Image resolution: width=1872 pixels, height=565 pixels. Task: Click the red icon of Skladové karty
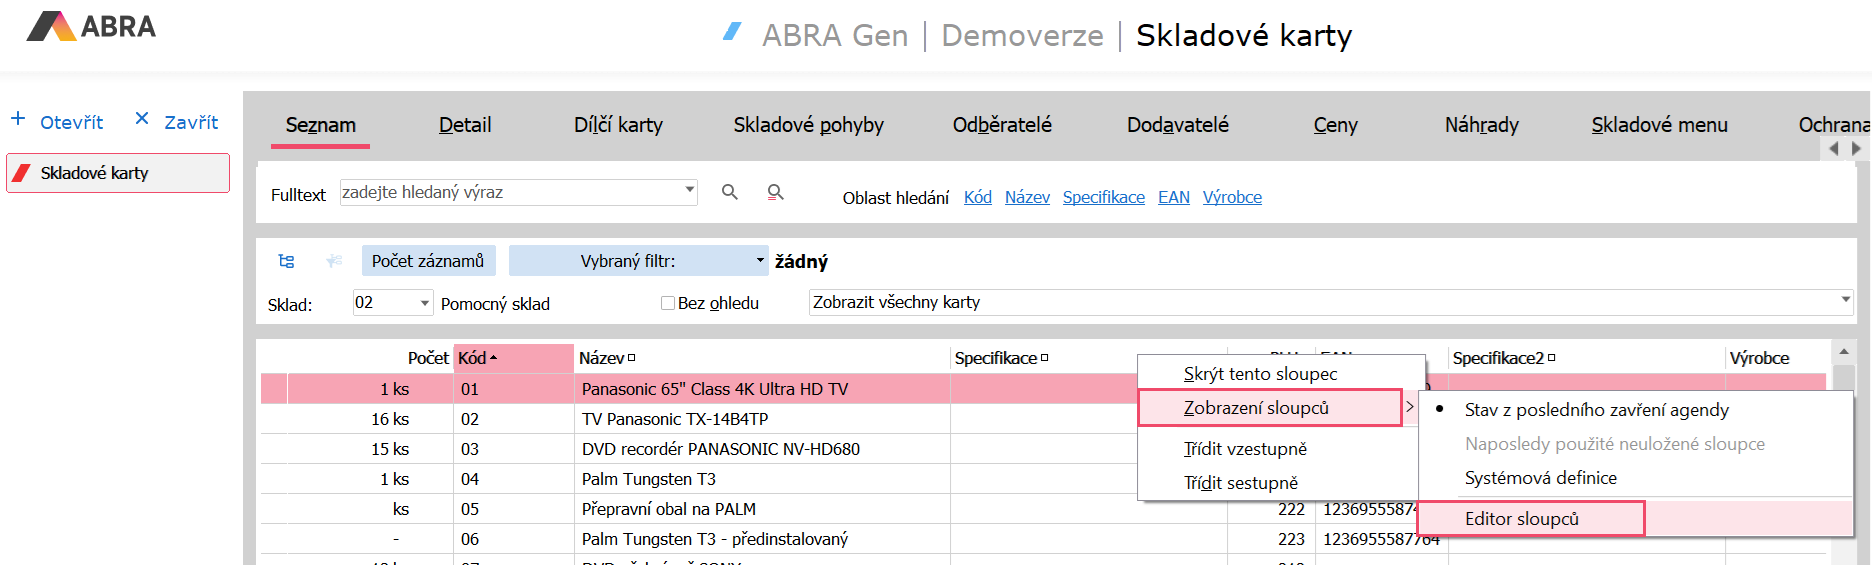click(x=21, y=173)
